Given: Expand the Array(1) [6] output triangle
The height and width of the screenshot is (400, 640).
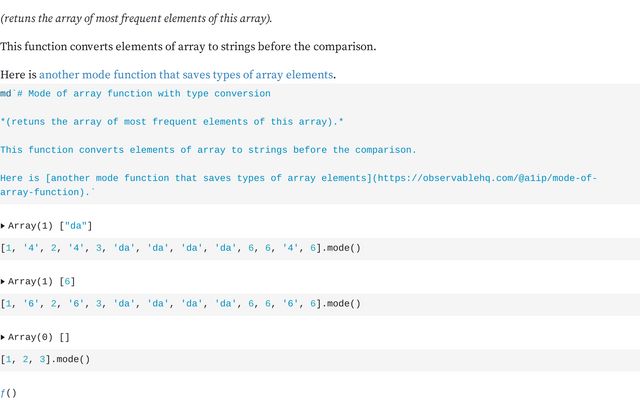Looking at the screenshot, I should pyautogui.click(x=4, y=282).
